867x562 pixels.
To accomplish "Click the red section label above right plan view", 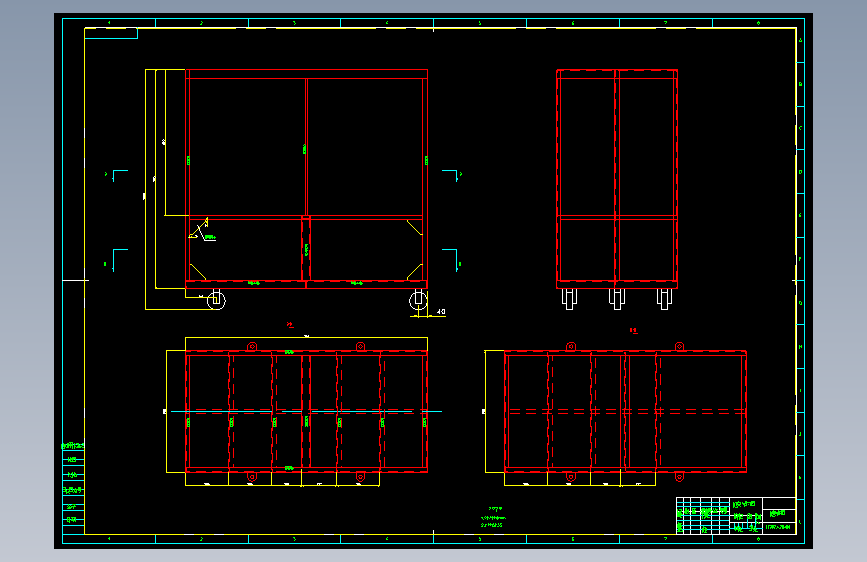I will [634, 331].
